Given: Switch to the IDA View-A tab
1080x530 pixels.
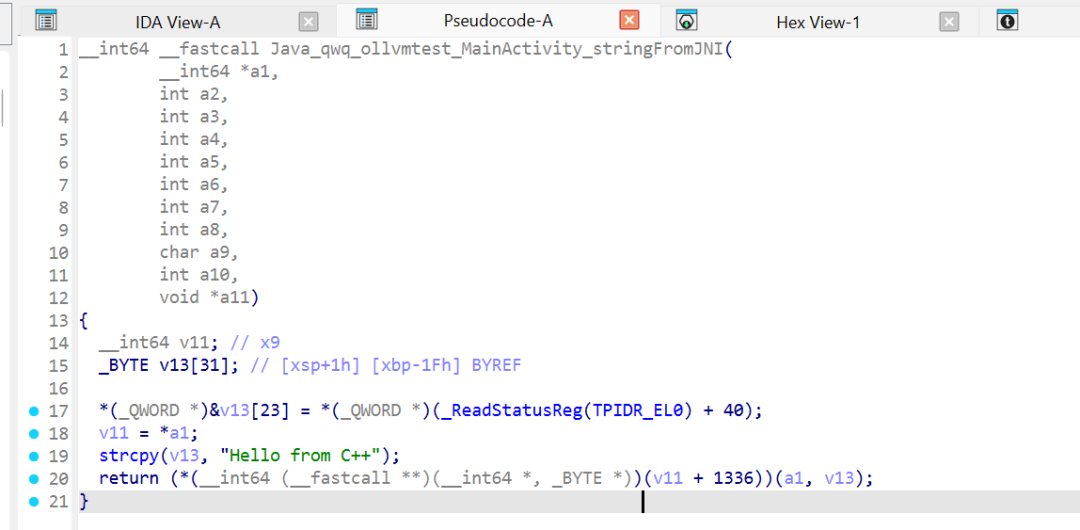Looking at the screenshot, I should click(x=178, y=22).
